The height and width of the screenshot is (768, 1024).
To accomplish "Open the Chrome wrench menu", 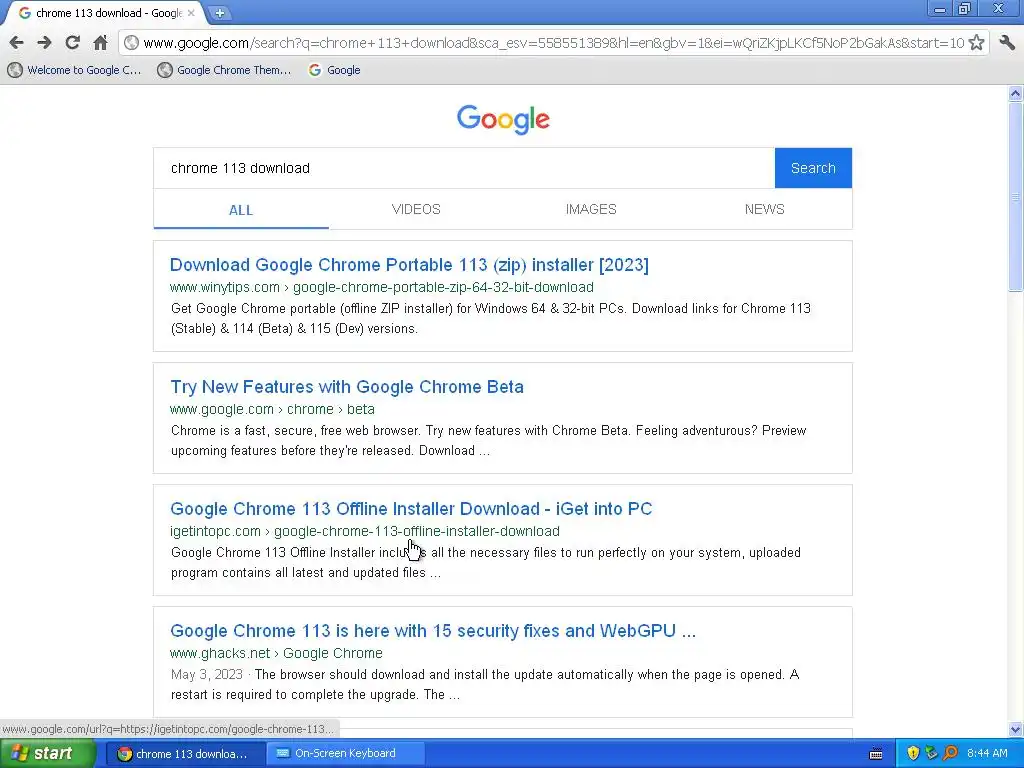I will 1007,43.
